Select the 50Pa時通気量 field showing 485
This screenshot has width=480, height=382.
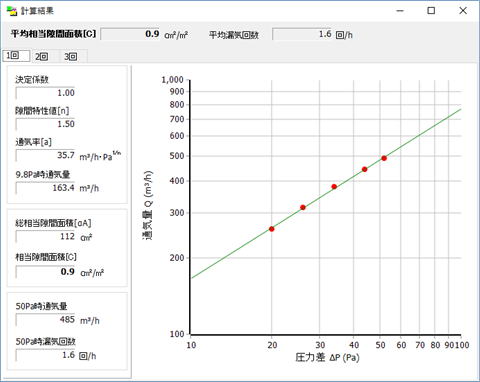(x=45, y=320)
